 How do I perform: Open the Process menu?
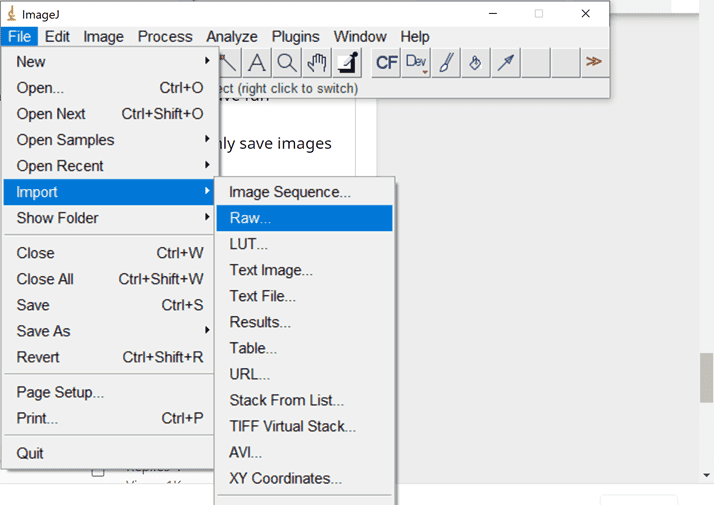click(165, 36)
